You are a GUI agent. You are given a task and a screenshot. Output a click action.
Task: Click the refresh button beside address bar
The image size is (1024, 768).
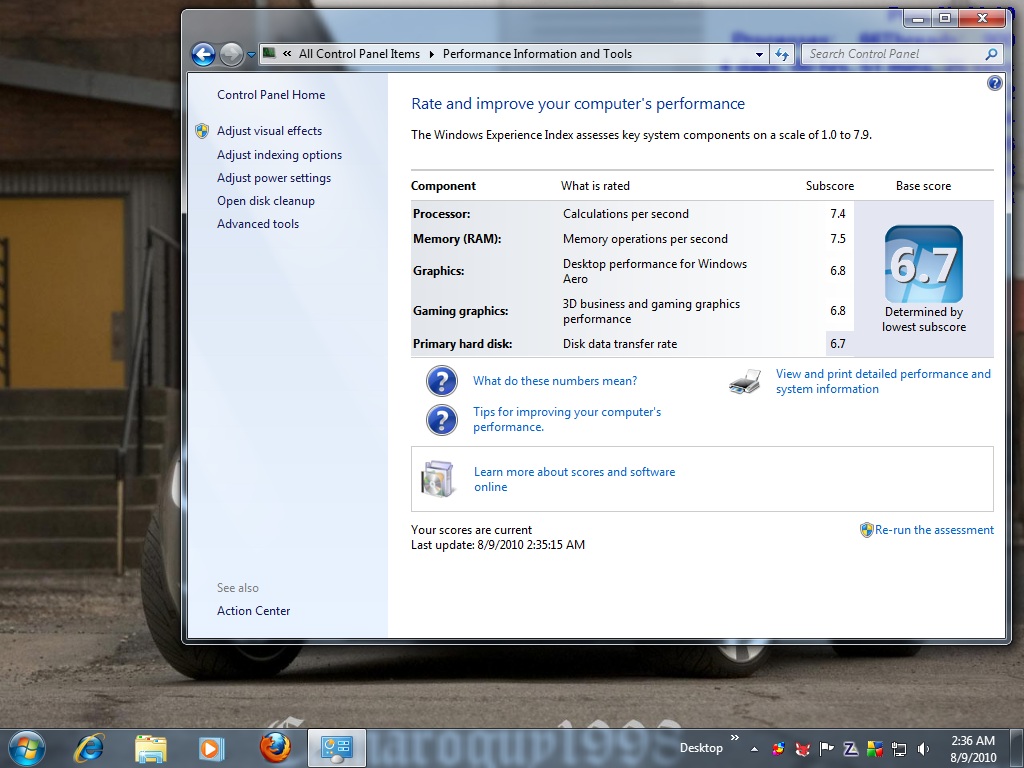(x=782, y=54)
